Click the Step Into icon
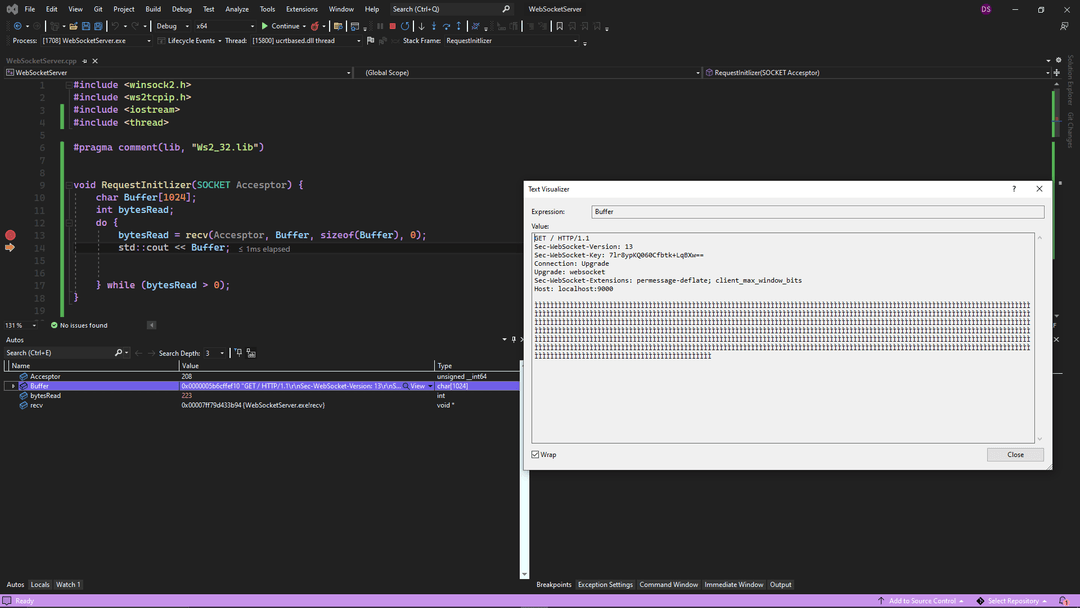 [434, 26]
